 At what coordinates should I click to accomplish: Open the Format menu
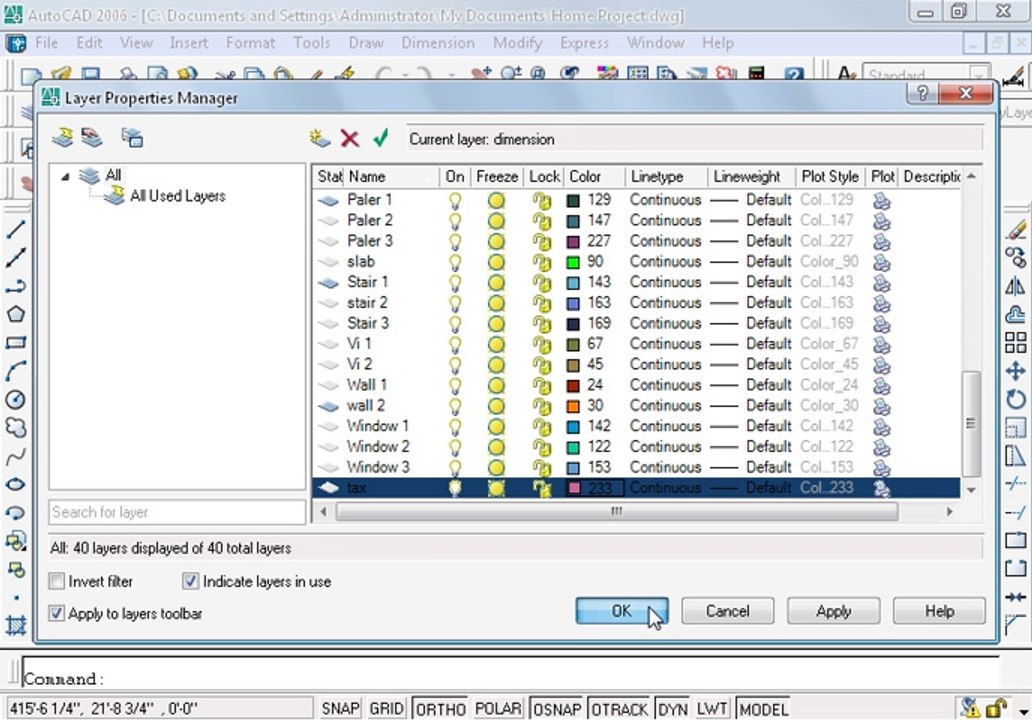(x=250, y=43)
